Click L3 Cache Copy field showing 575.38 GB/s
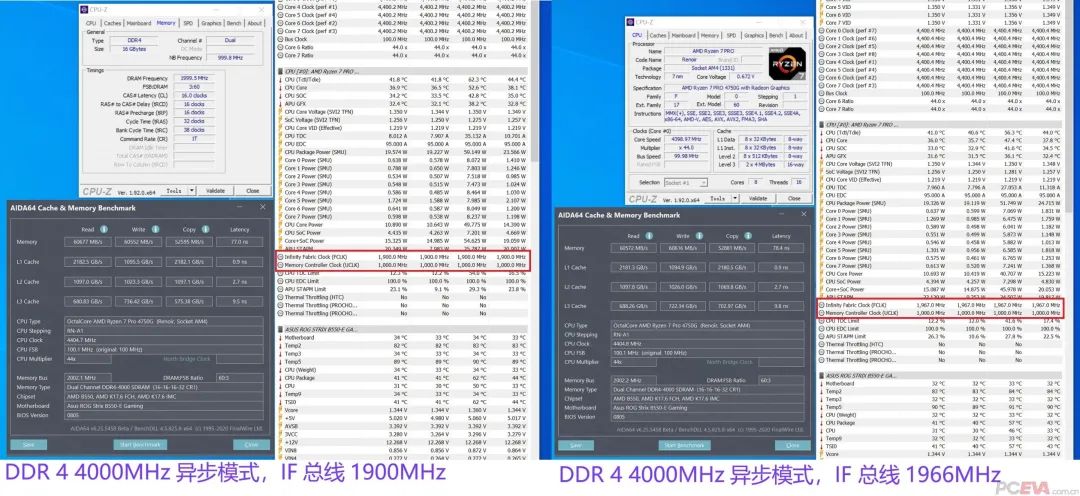This screenshot has width=1080, height=496. [188, 302]
